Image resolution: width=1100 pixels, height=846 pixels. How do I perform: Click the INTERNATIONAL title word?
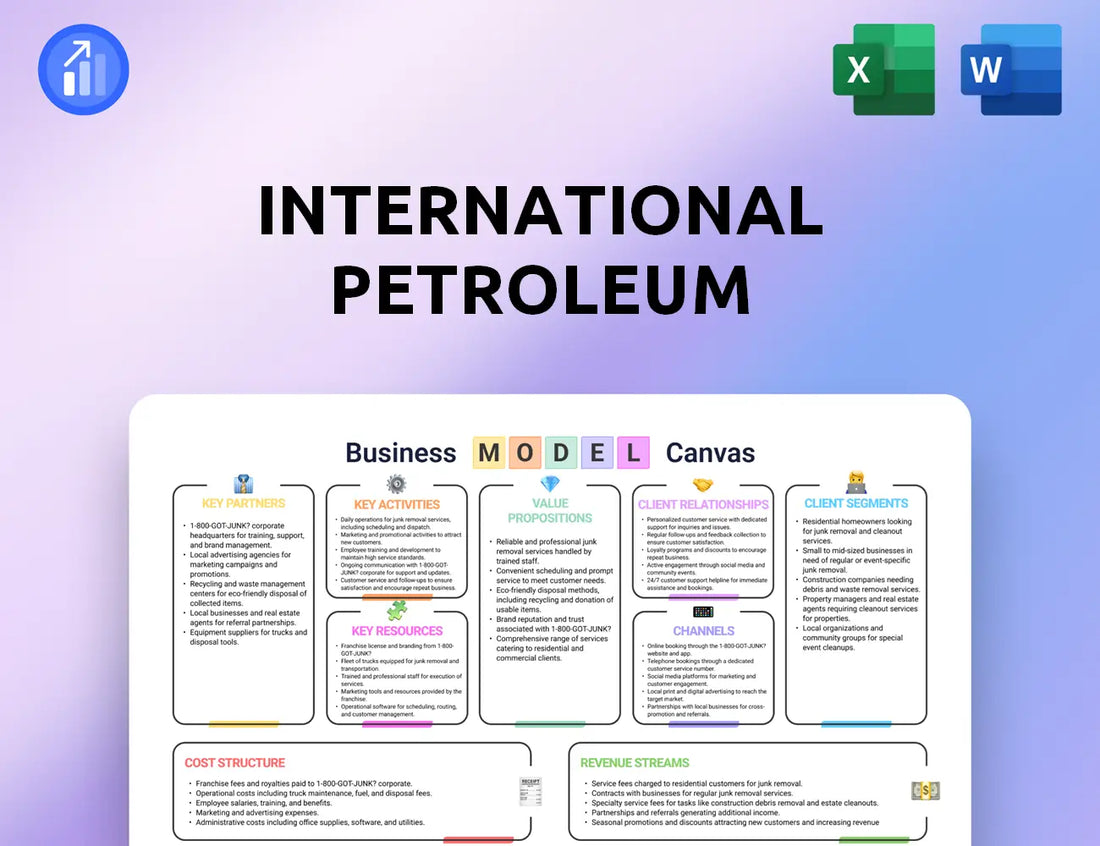pyautogui.click(x=541, y=210)
